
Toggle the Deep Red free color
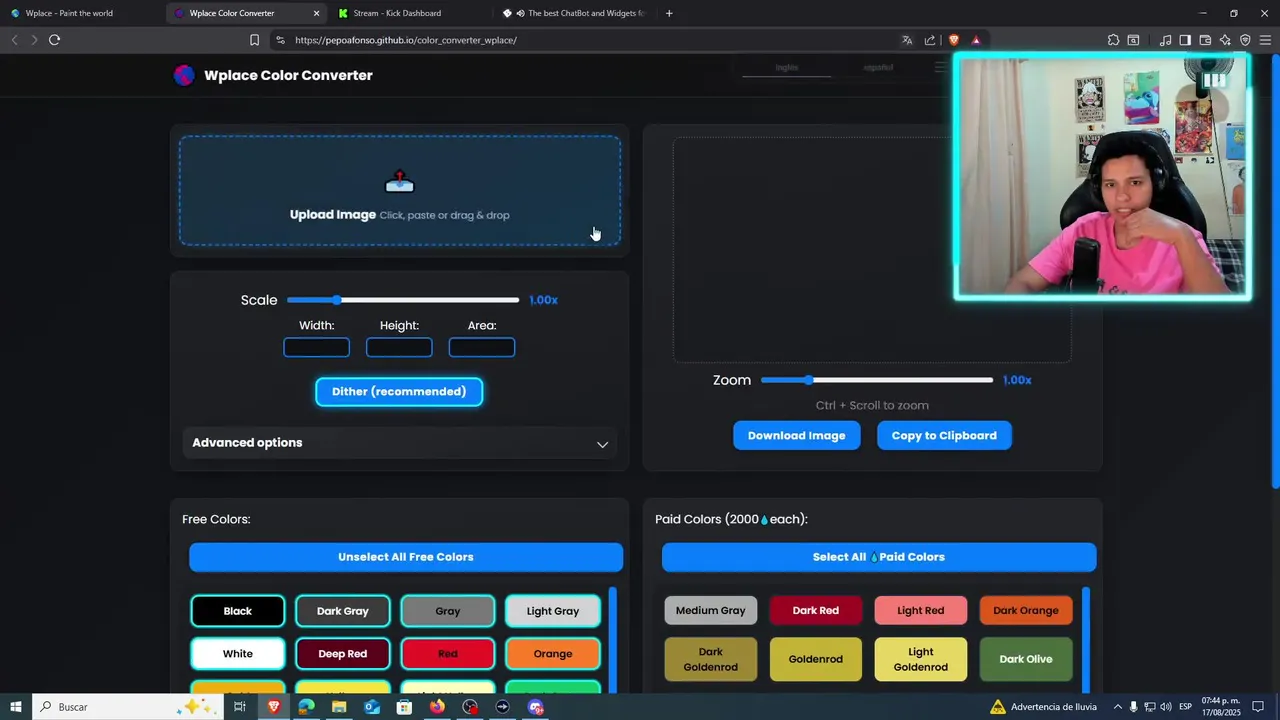click(343, 654)
